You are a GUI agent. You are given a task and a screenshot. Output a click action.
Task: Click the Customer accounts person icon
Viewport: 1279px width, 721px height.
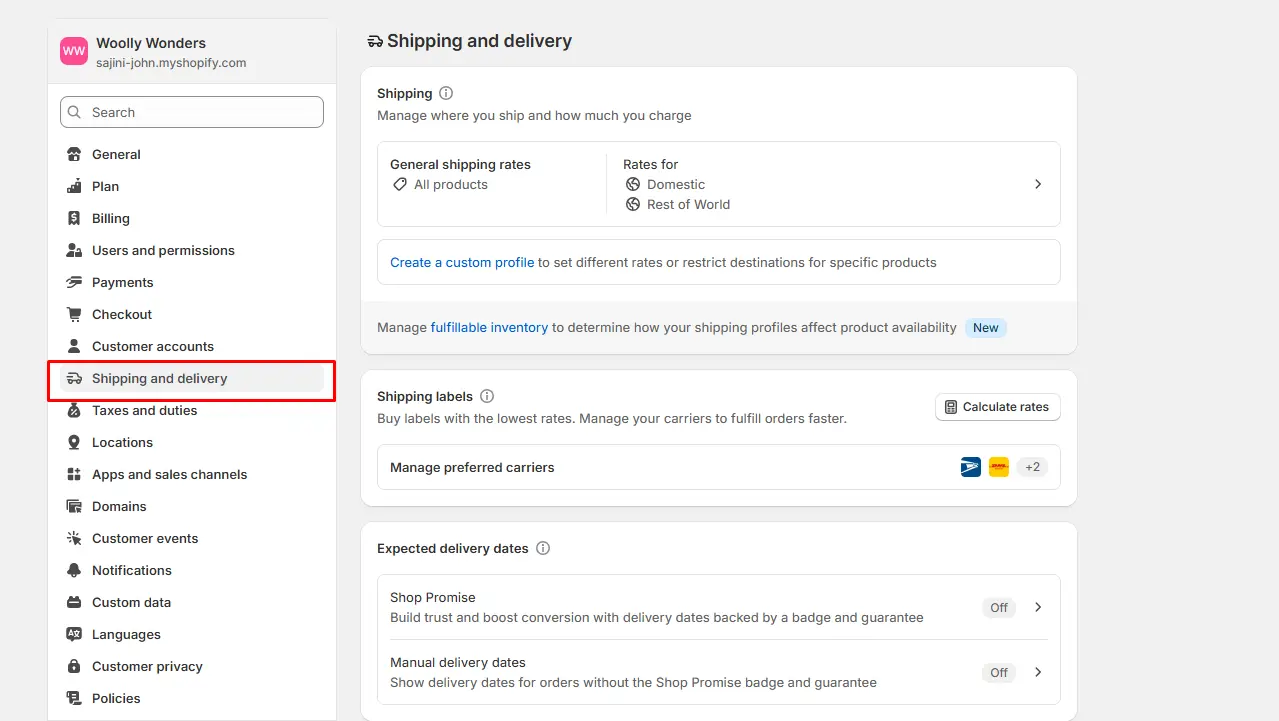click(74, 346)
